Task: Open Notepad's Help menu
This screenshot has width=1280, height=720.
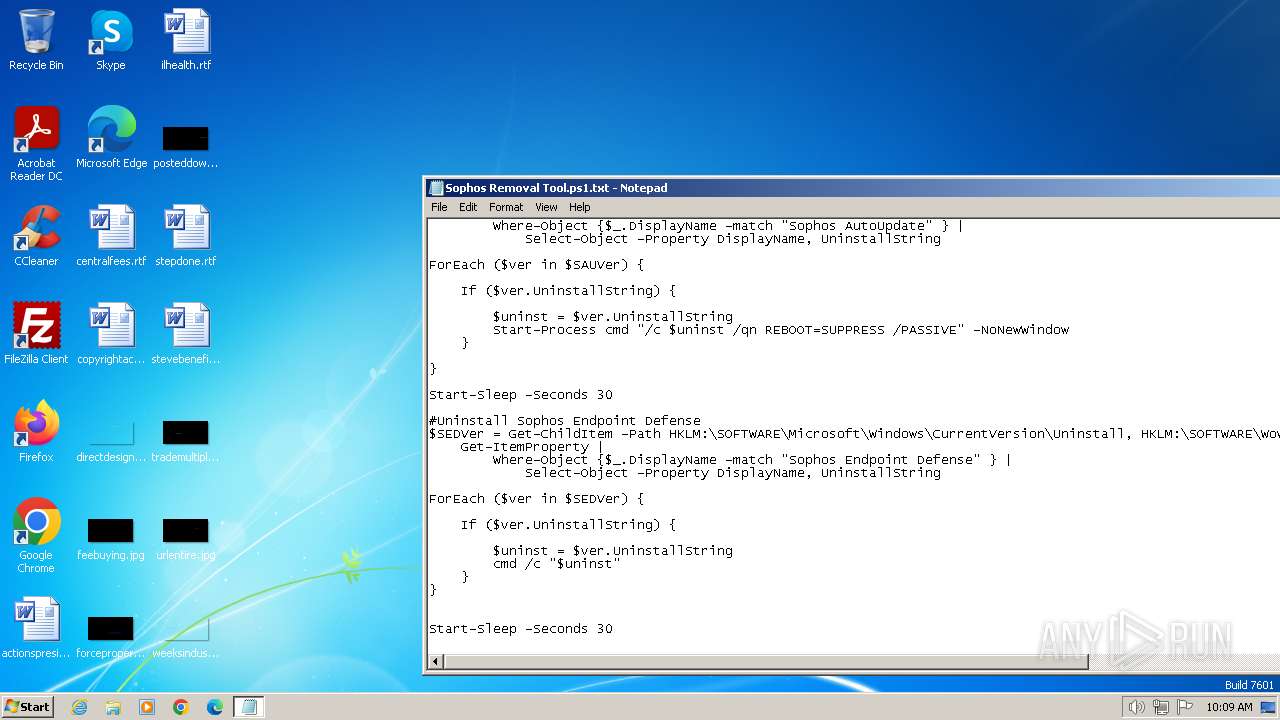Action: 580,207
